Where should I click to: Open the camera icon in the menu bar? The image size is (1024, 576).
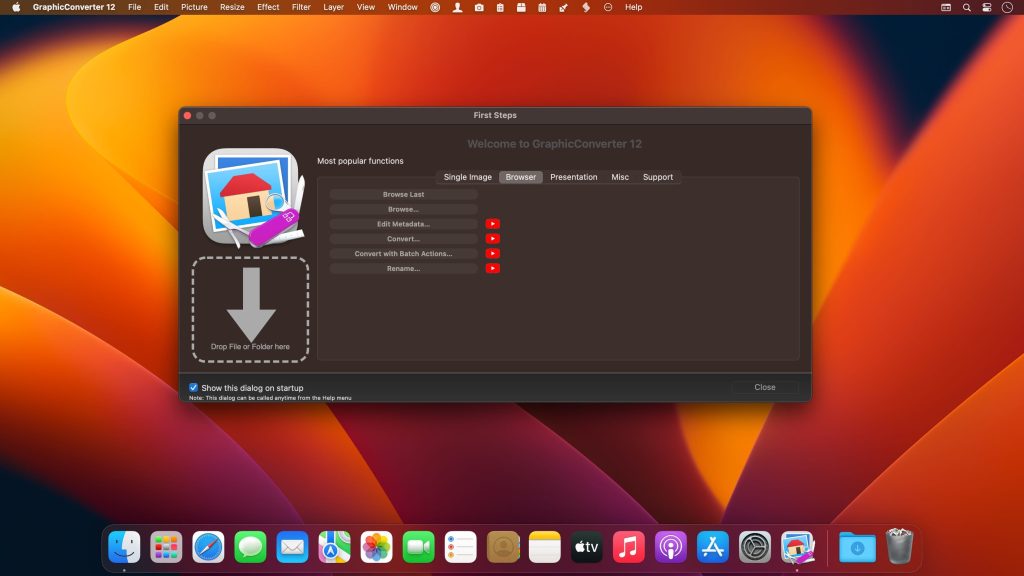click(479, 7)
